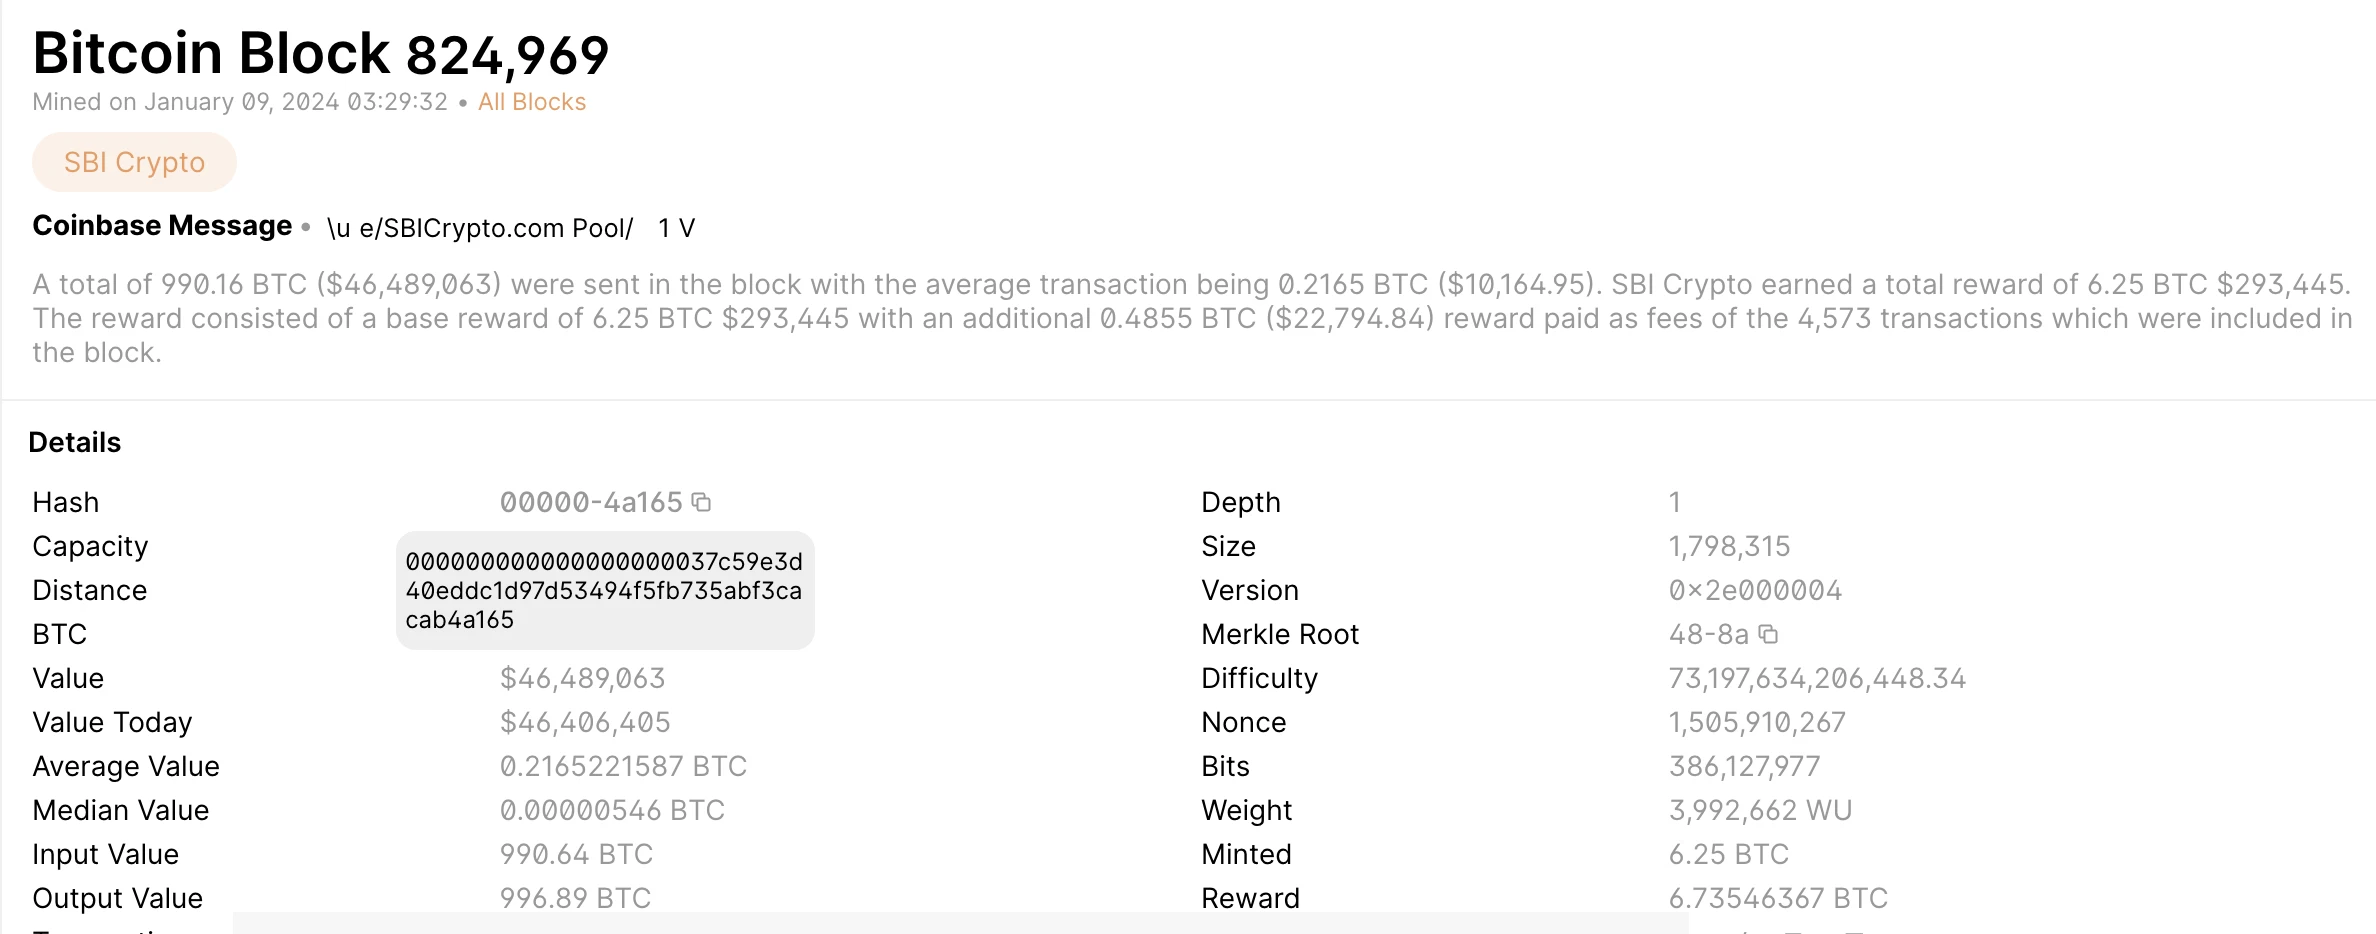This screenshot has height=934, width=2376.
Task: Copy the block hash using the copy icon
Action: coord(700,502)
